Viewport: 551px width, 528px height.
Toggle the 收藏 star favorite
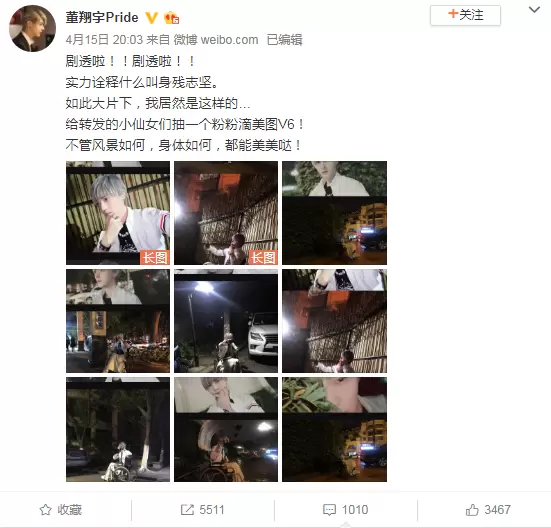coord(60,510)
